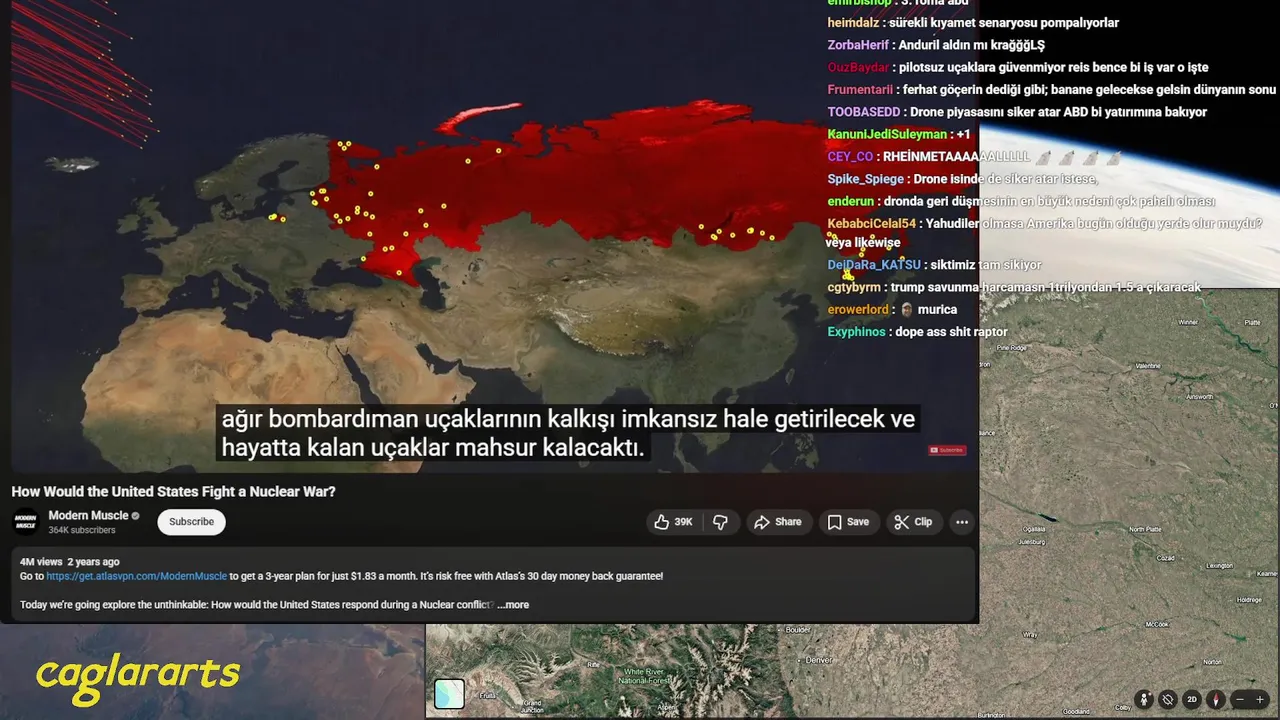Screen dimensions: 1280x720
Task: Click chat username erowerlord
Action: click(x=858, y=310)
